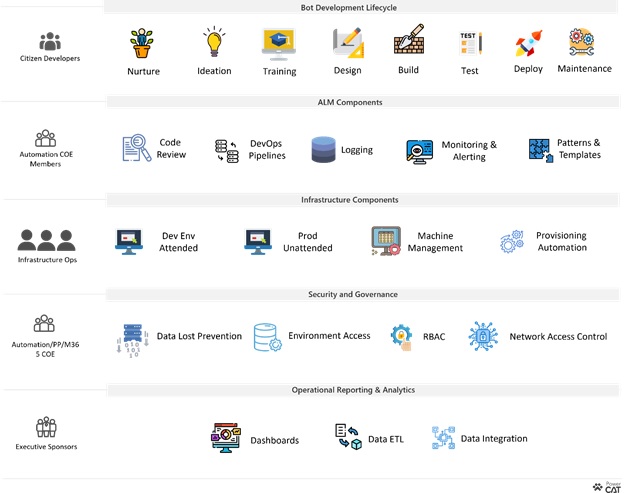Click the Dev Env Attended text
Screen dimensions: 630x493
[178, 242]
